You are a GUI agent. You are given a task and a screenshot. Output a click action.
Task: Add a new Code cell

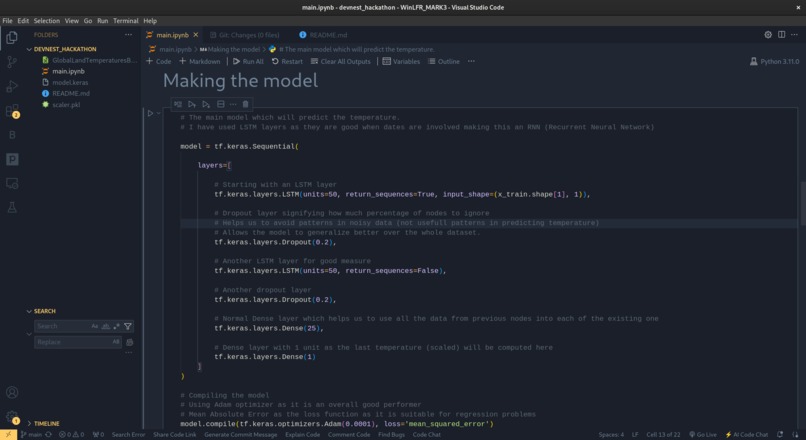pos(158,61)
